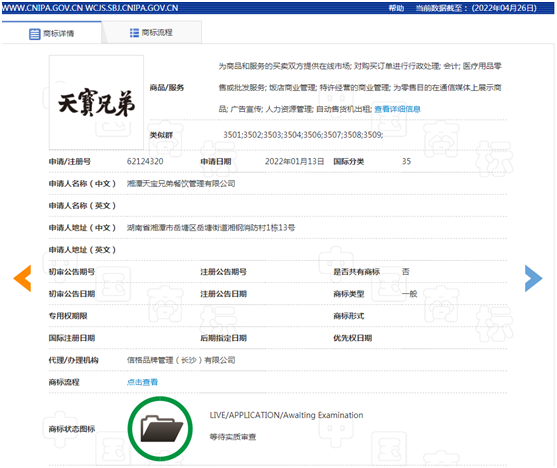The image size is (557, 468).
Task: Open the 商标详情 tab
Action: tap(52, 33)
